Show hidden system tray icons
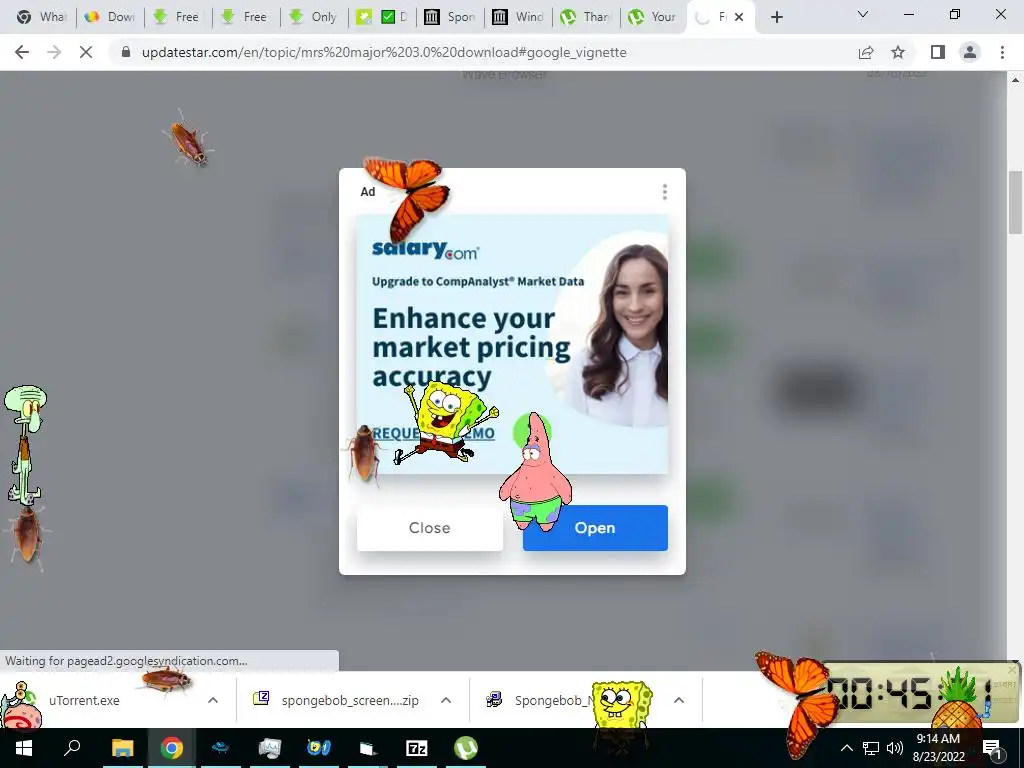Image resolution: width=1024 pixels, height=768 pixels. click(x=846, y=748)
